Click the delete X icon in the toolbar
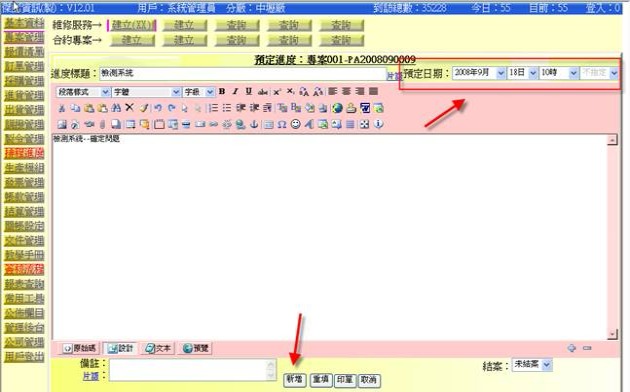This screenshot has width=630, height=392. [129, 108]
